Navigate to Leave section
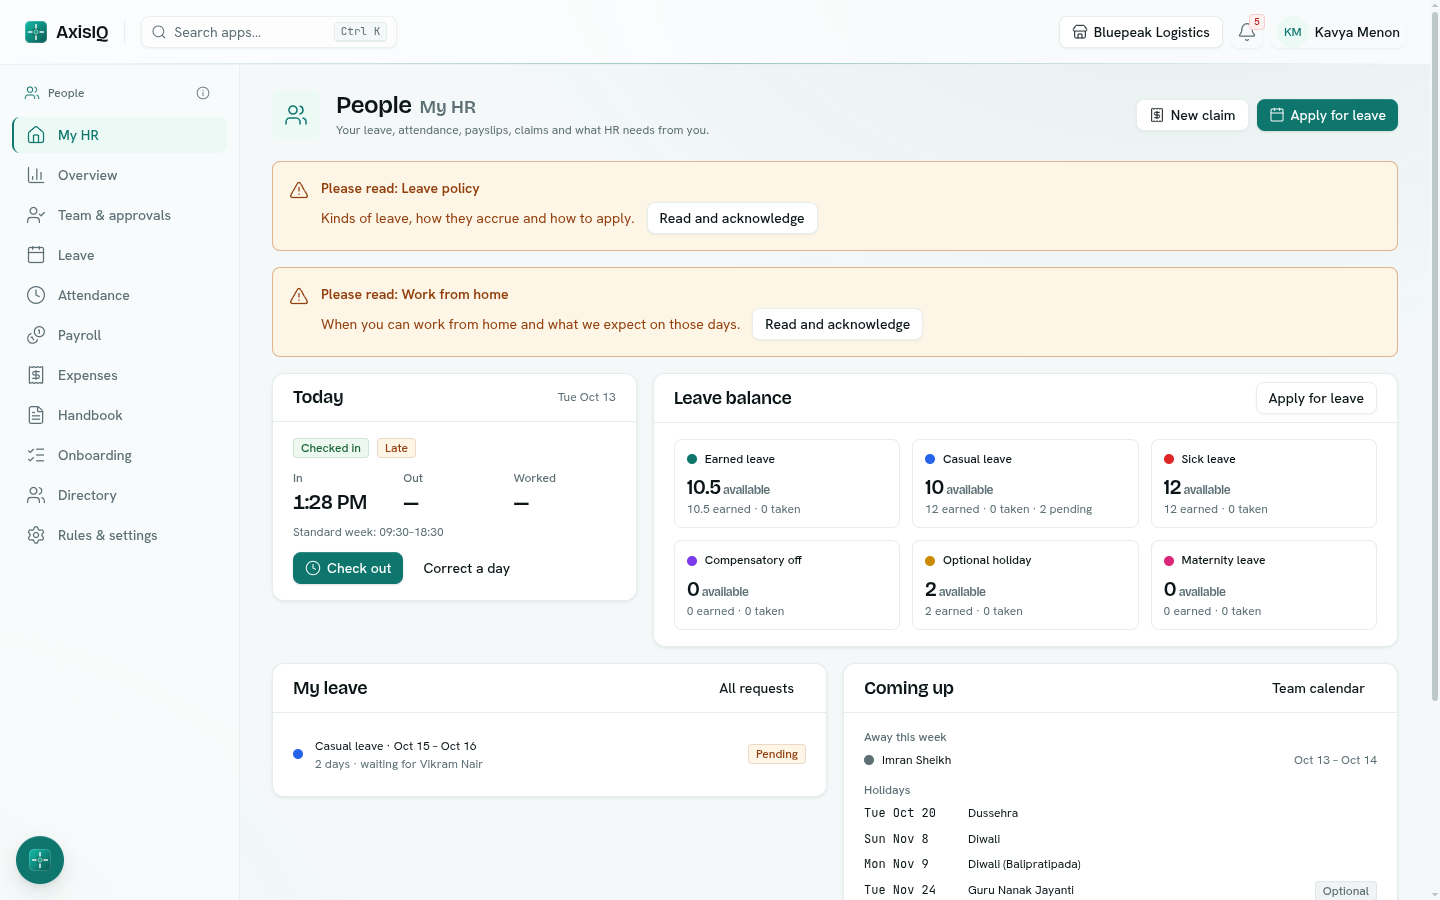Image resolution: width=1440 pixels, height=900 pixels. tap(120, 255)
